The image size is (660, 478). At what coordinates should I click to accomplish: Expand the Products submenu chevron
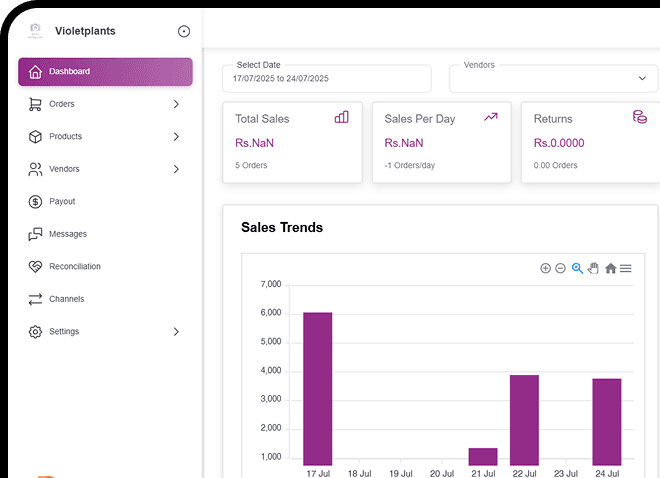176,137
